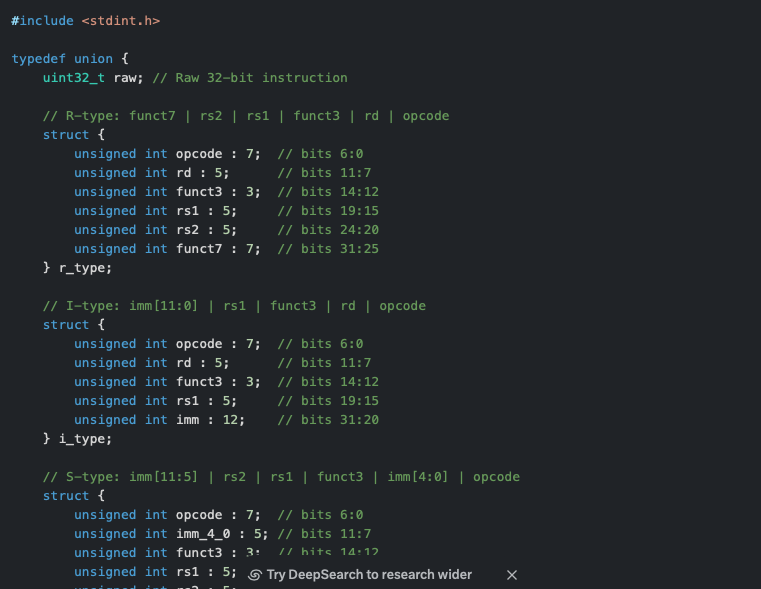Click the typedef union line

(x=70, y=59)
